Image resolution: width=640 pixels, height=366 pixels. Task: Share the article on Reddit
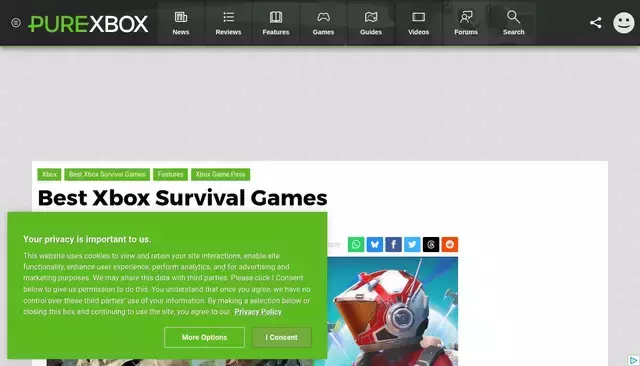(x=450, y=244)
